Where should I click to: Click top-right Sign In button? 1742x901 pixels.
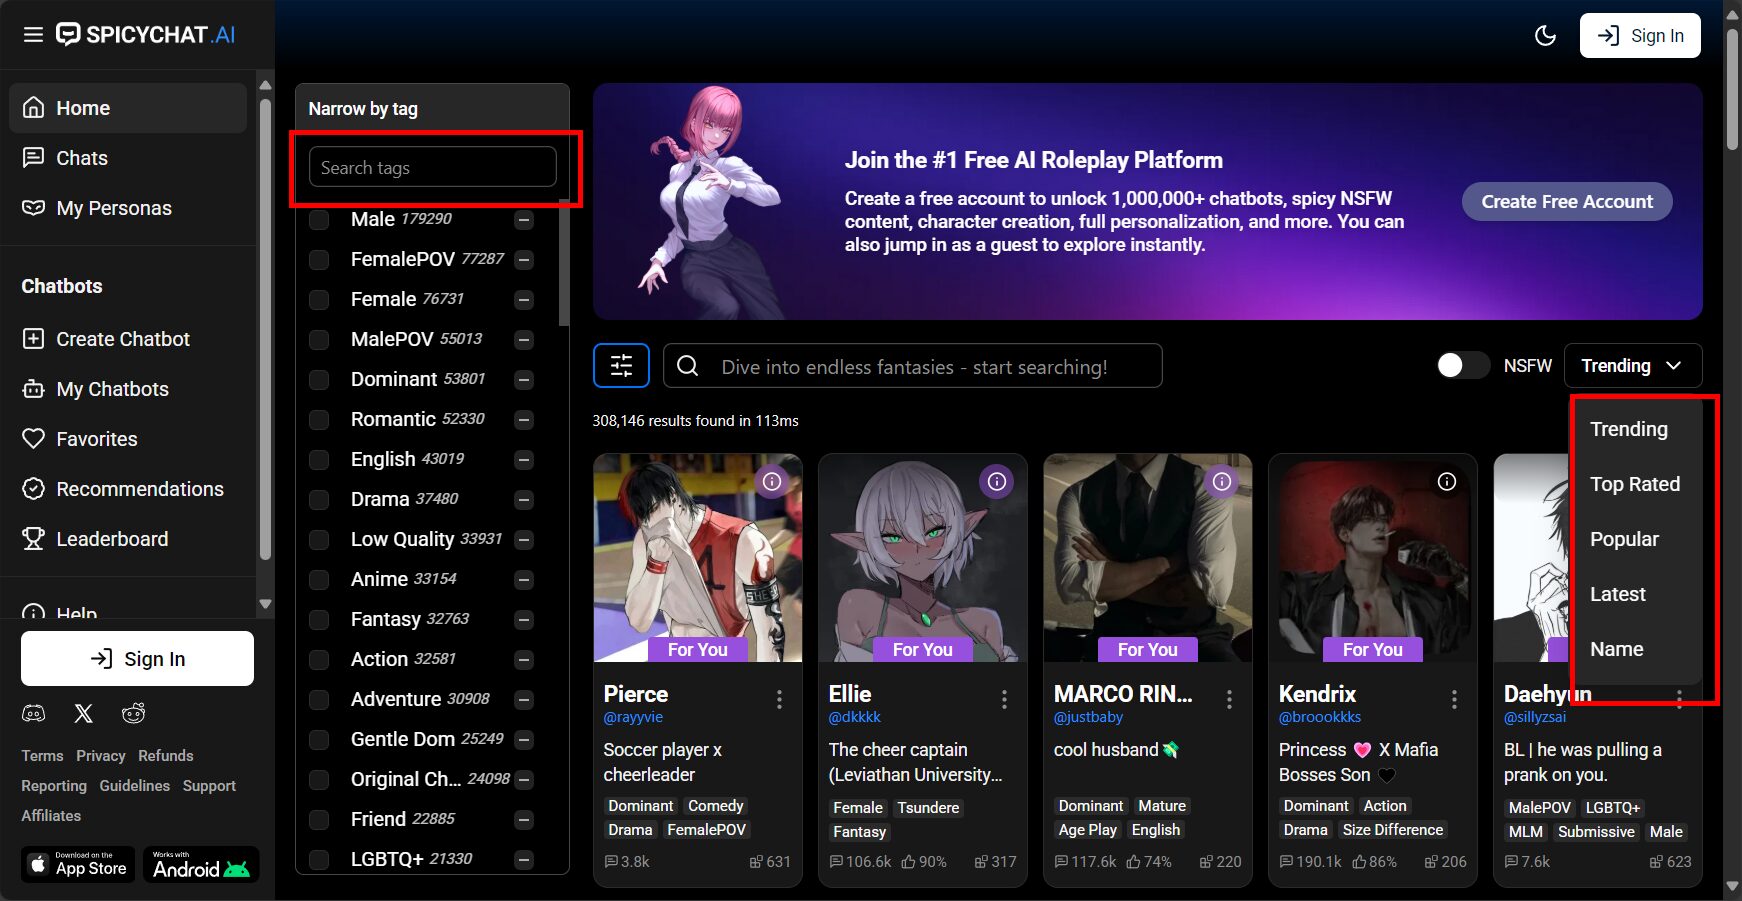pyautogui.click(x=1640, y=36)
